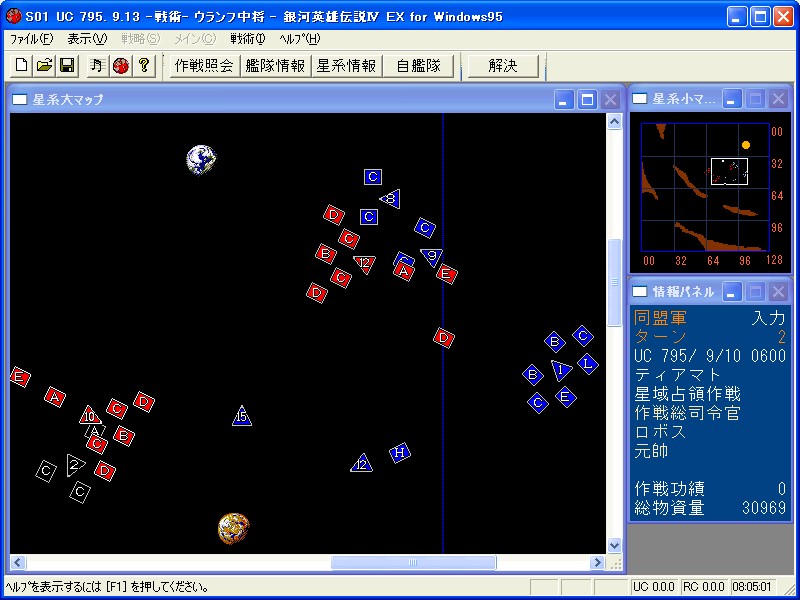Click 同盟軍 text in info panel
800x600 pixels.
click(x=660, y=318)
